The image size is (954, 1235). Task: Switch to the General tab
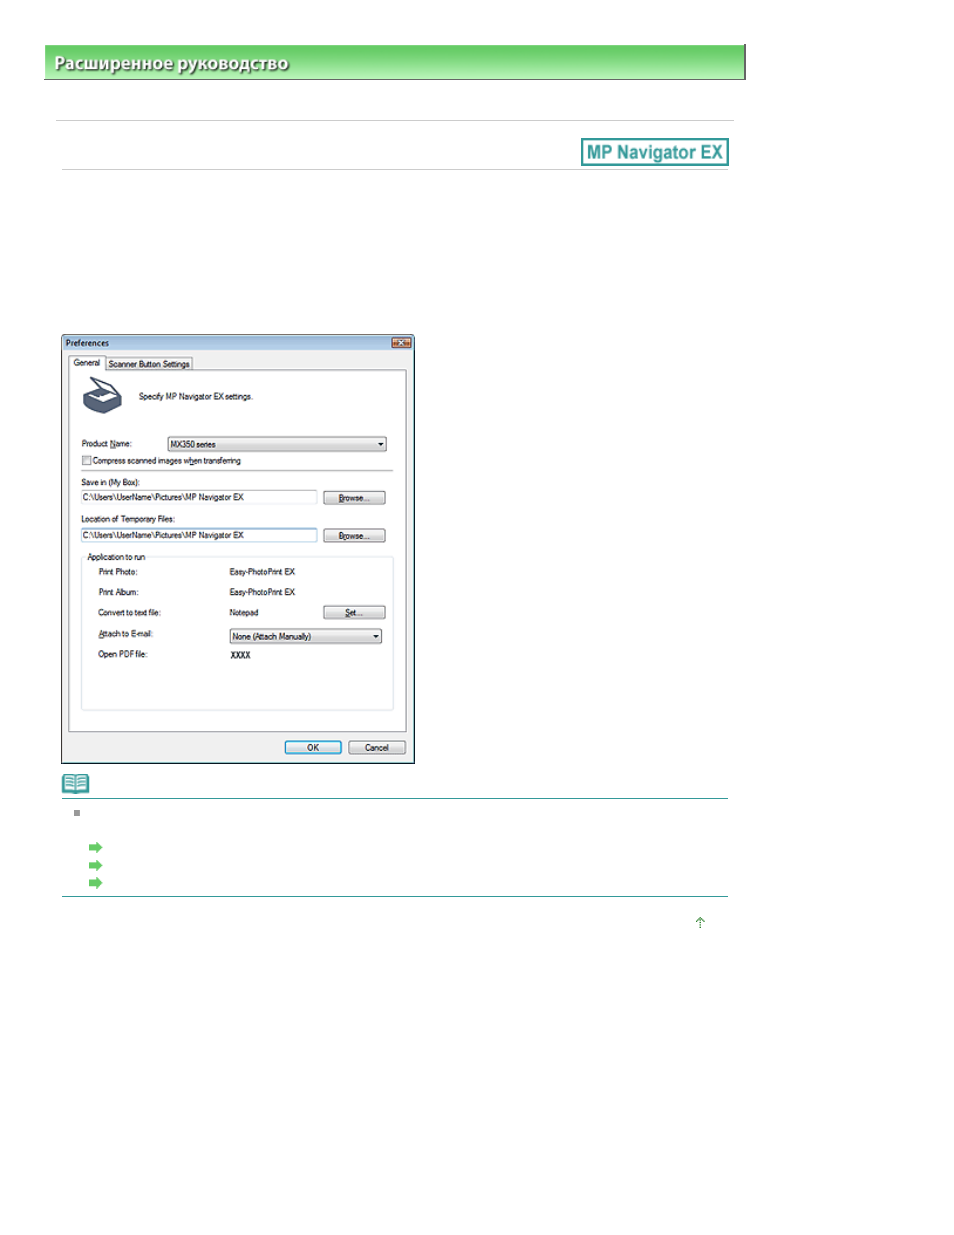[x=87, y=363]
